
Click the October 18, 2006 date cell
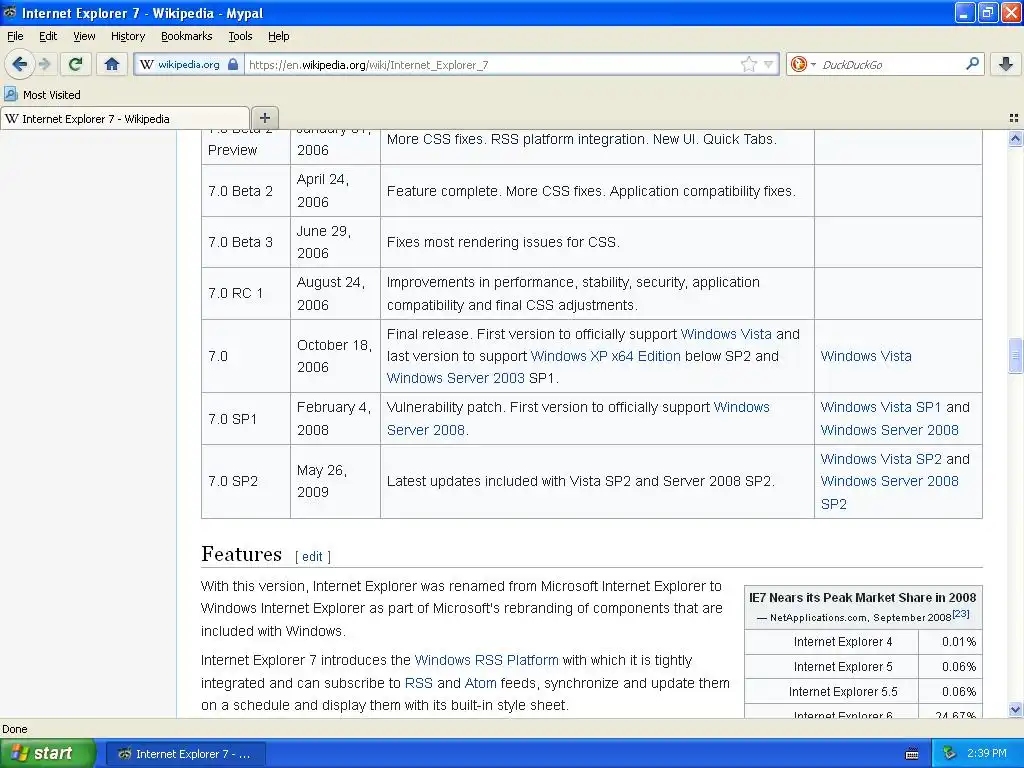(x=335, y=356)
